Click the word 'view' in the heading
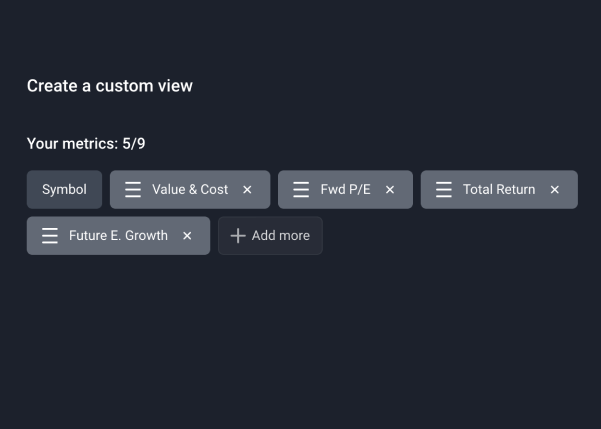The image size is (601, 429). click(x=175, y=86)
